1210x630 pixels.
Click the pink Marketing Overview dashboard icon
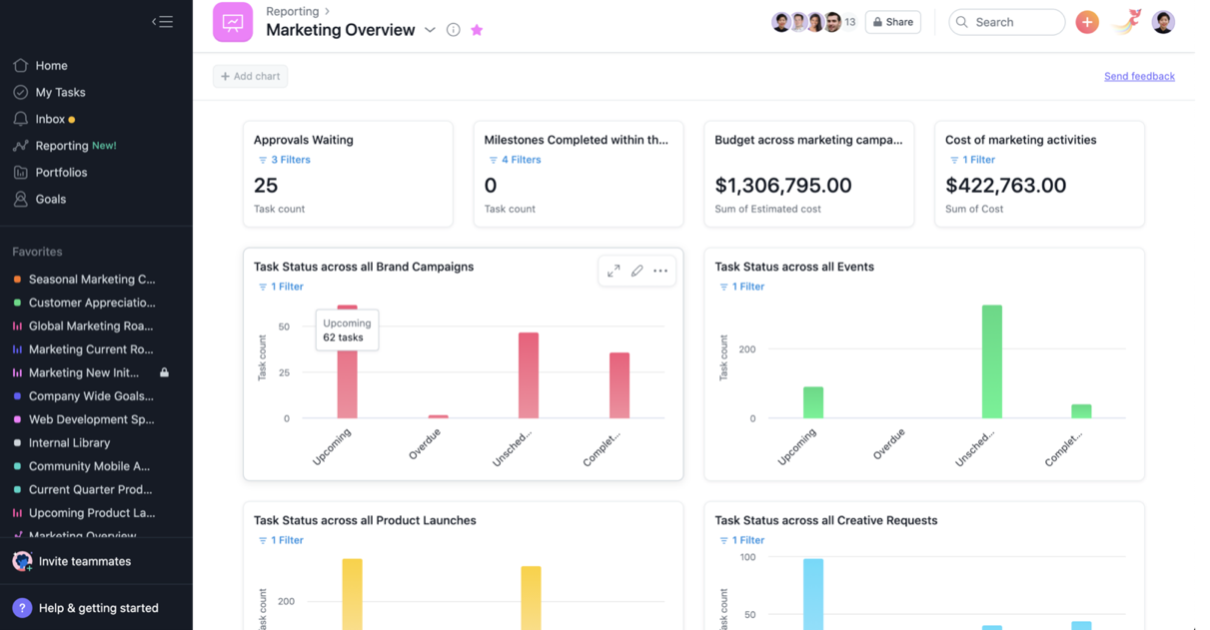pos(233,22)
